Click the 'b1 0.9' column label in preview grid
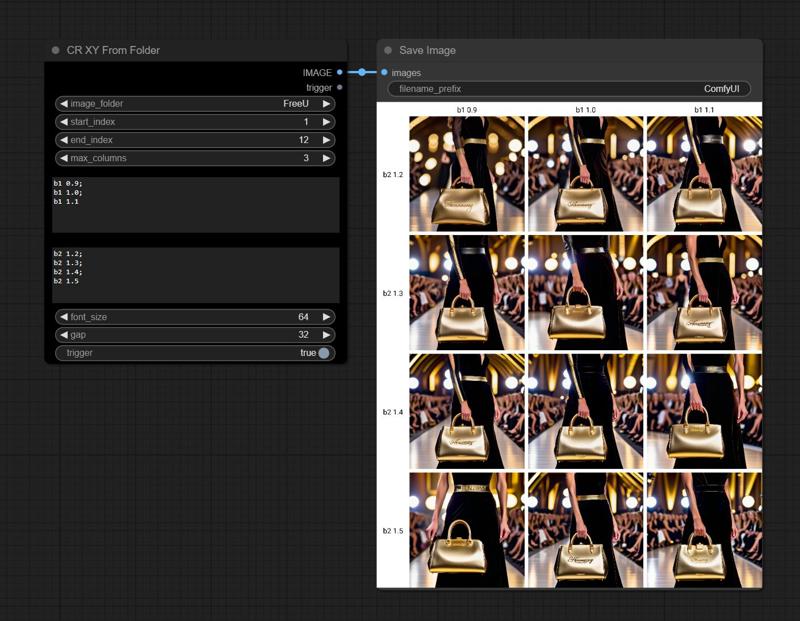This screenshot has width=800, height=621. (x=467, y=110)
